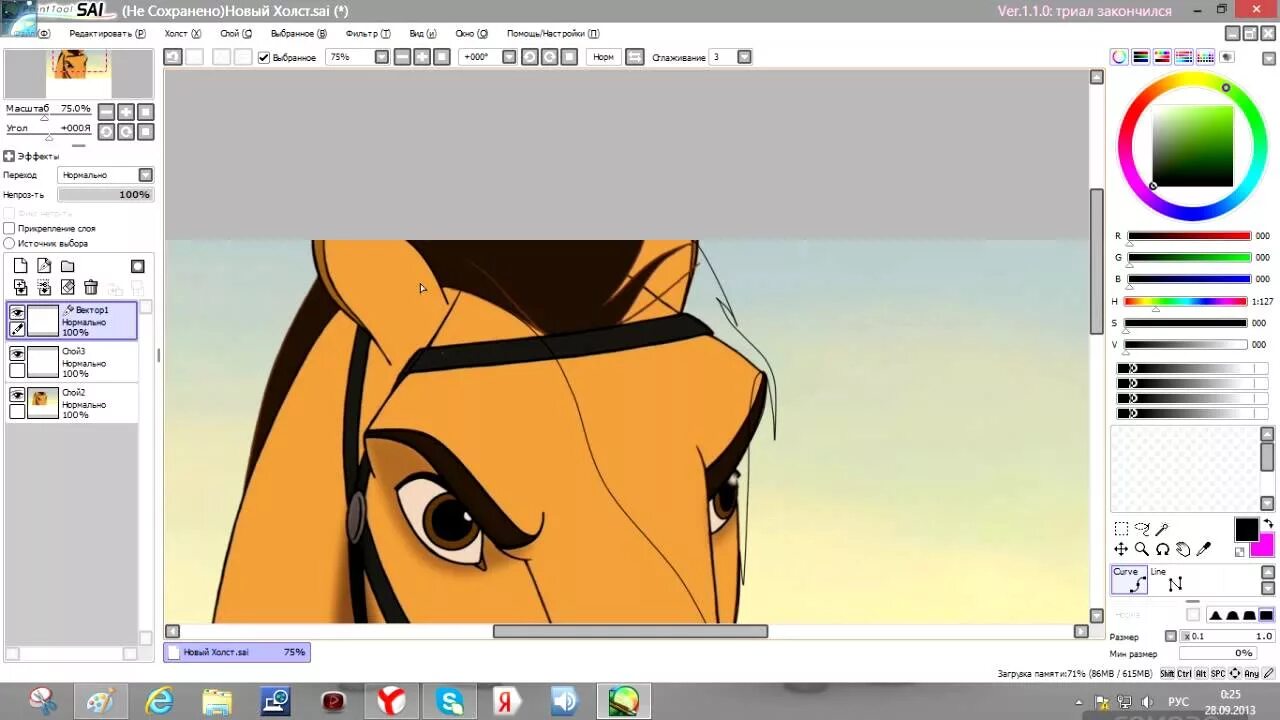The width and height of the screenshot is (1280, 720).
Task: Hide the Слой2 layer
Action: tap(17, 395)
